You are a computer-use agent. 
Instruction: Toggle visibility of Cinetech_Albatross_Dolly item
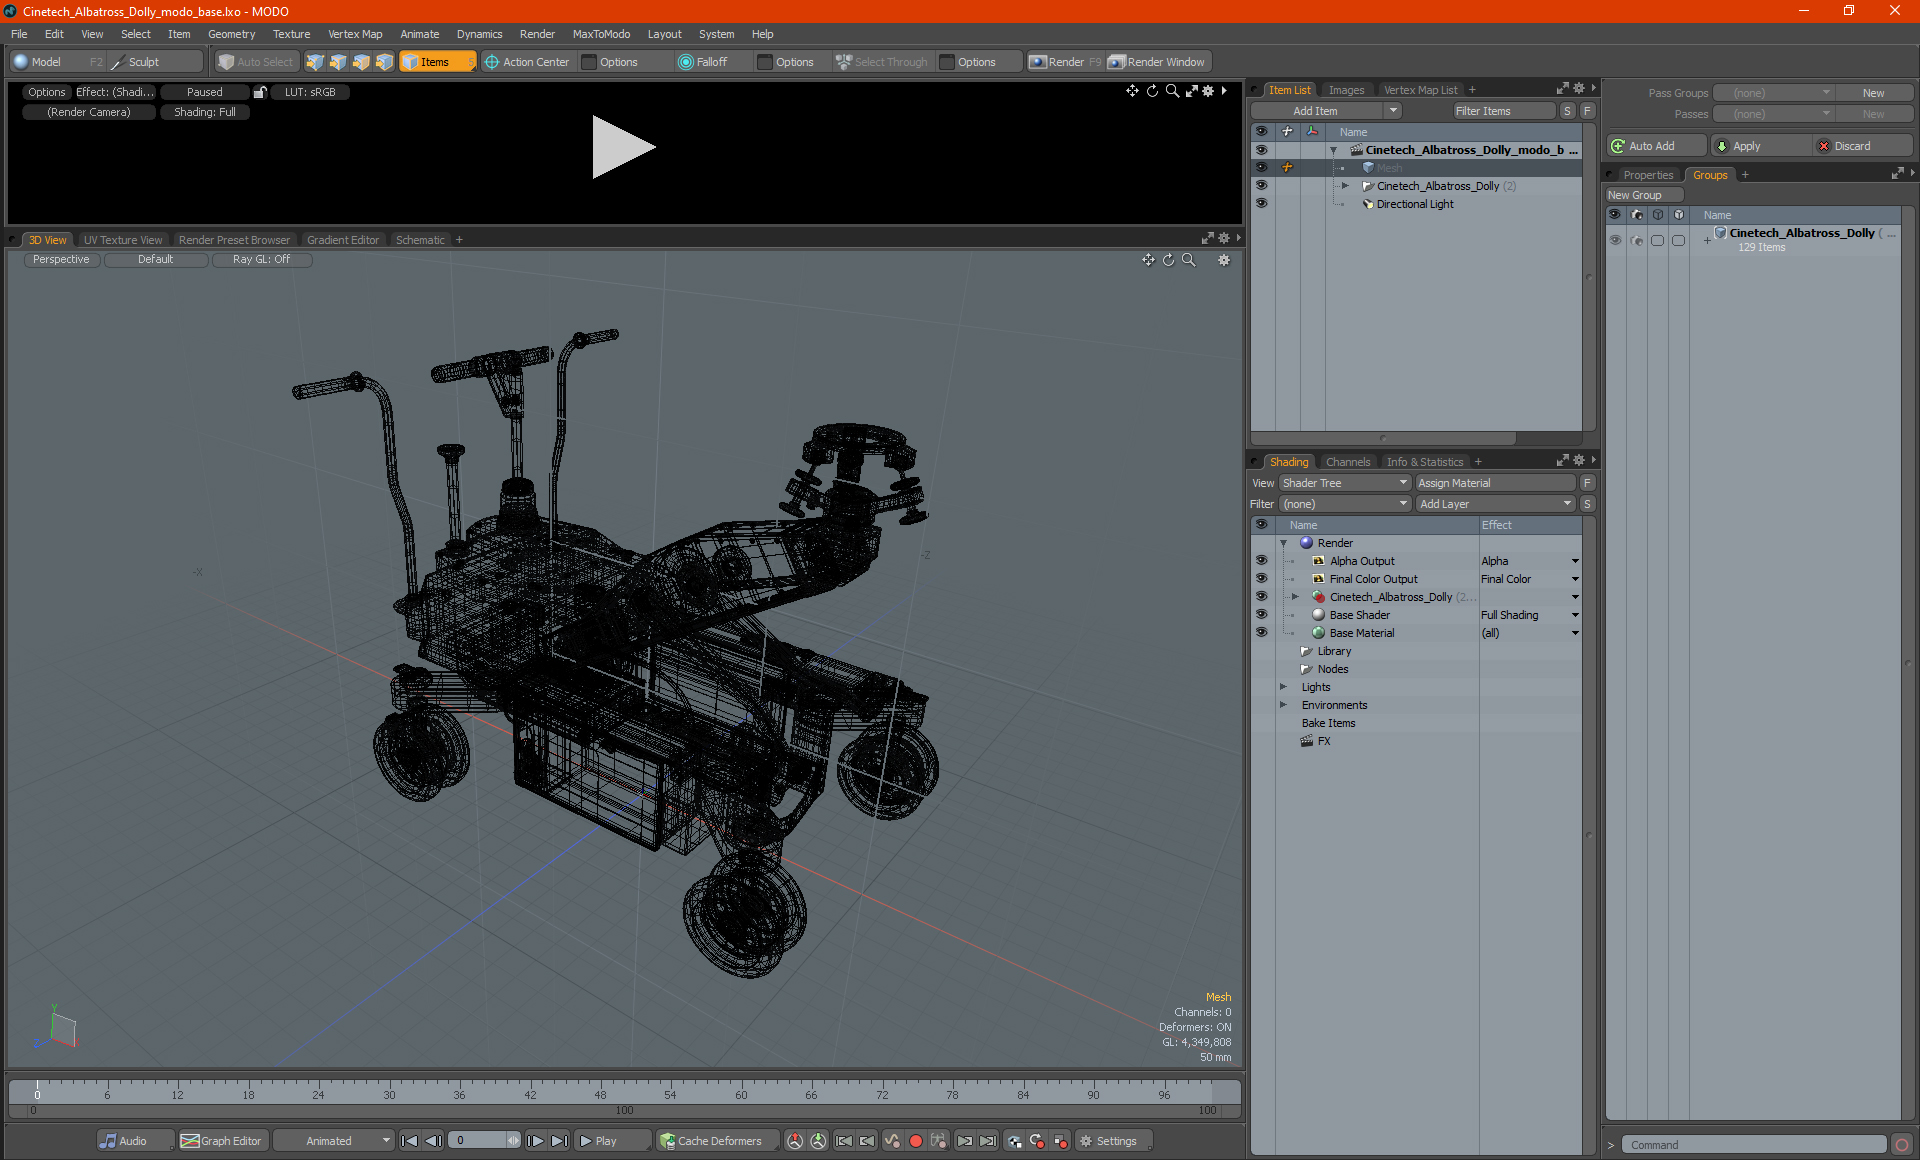pos(1261,186)
